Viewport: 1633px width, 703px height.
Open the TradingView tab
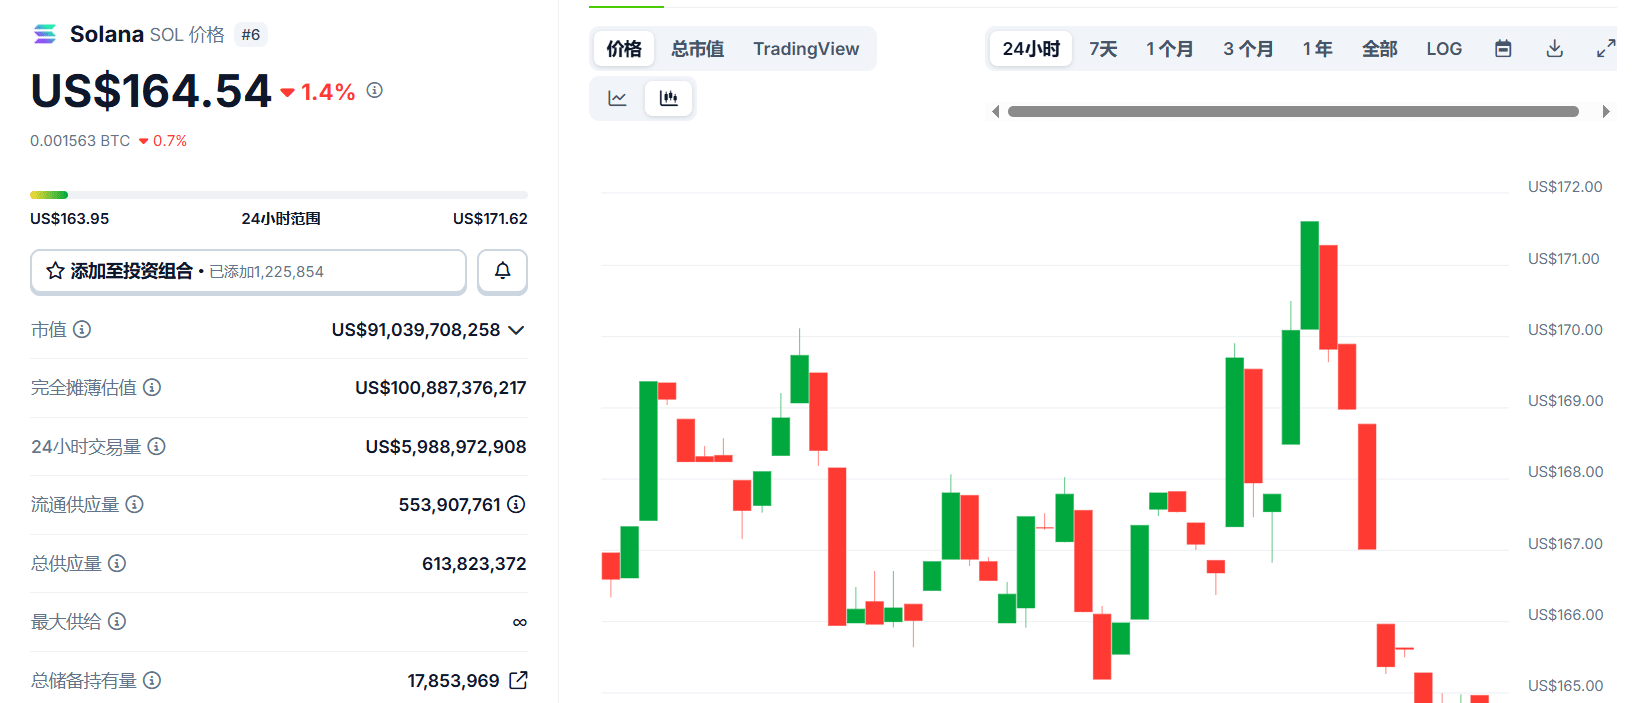(806, 49)
